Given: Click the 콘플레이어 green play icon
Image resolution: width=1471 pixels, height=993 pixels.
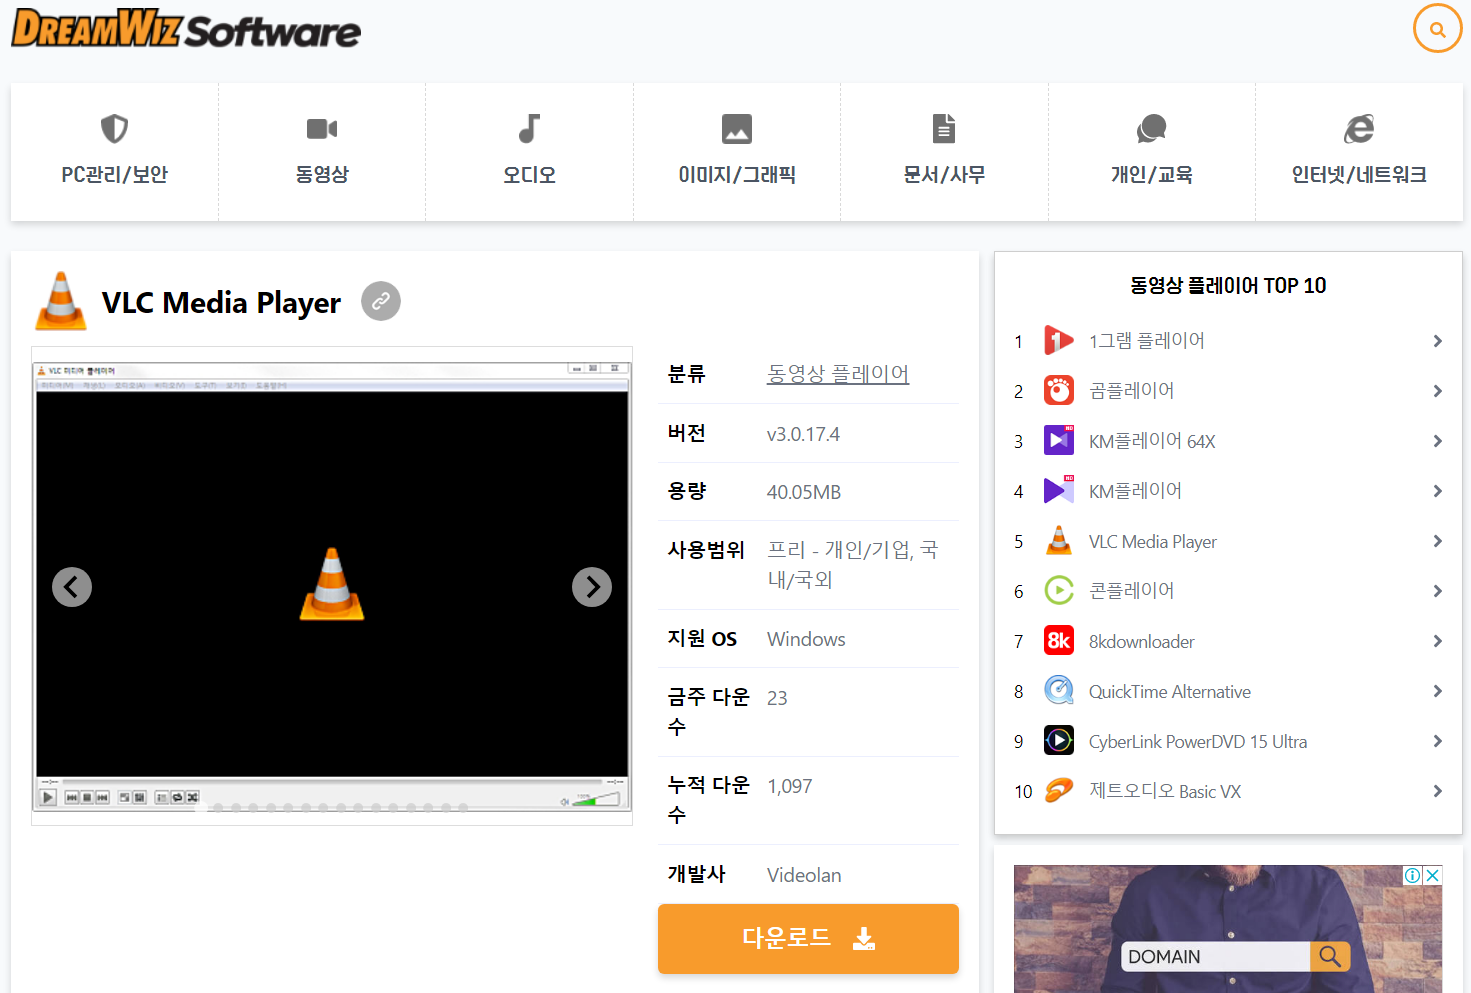Looking at the screenshot, I should click(1058, 590).
